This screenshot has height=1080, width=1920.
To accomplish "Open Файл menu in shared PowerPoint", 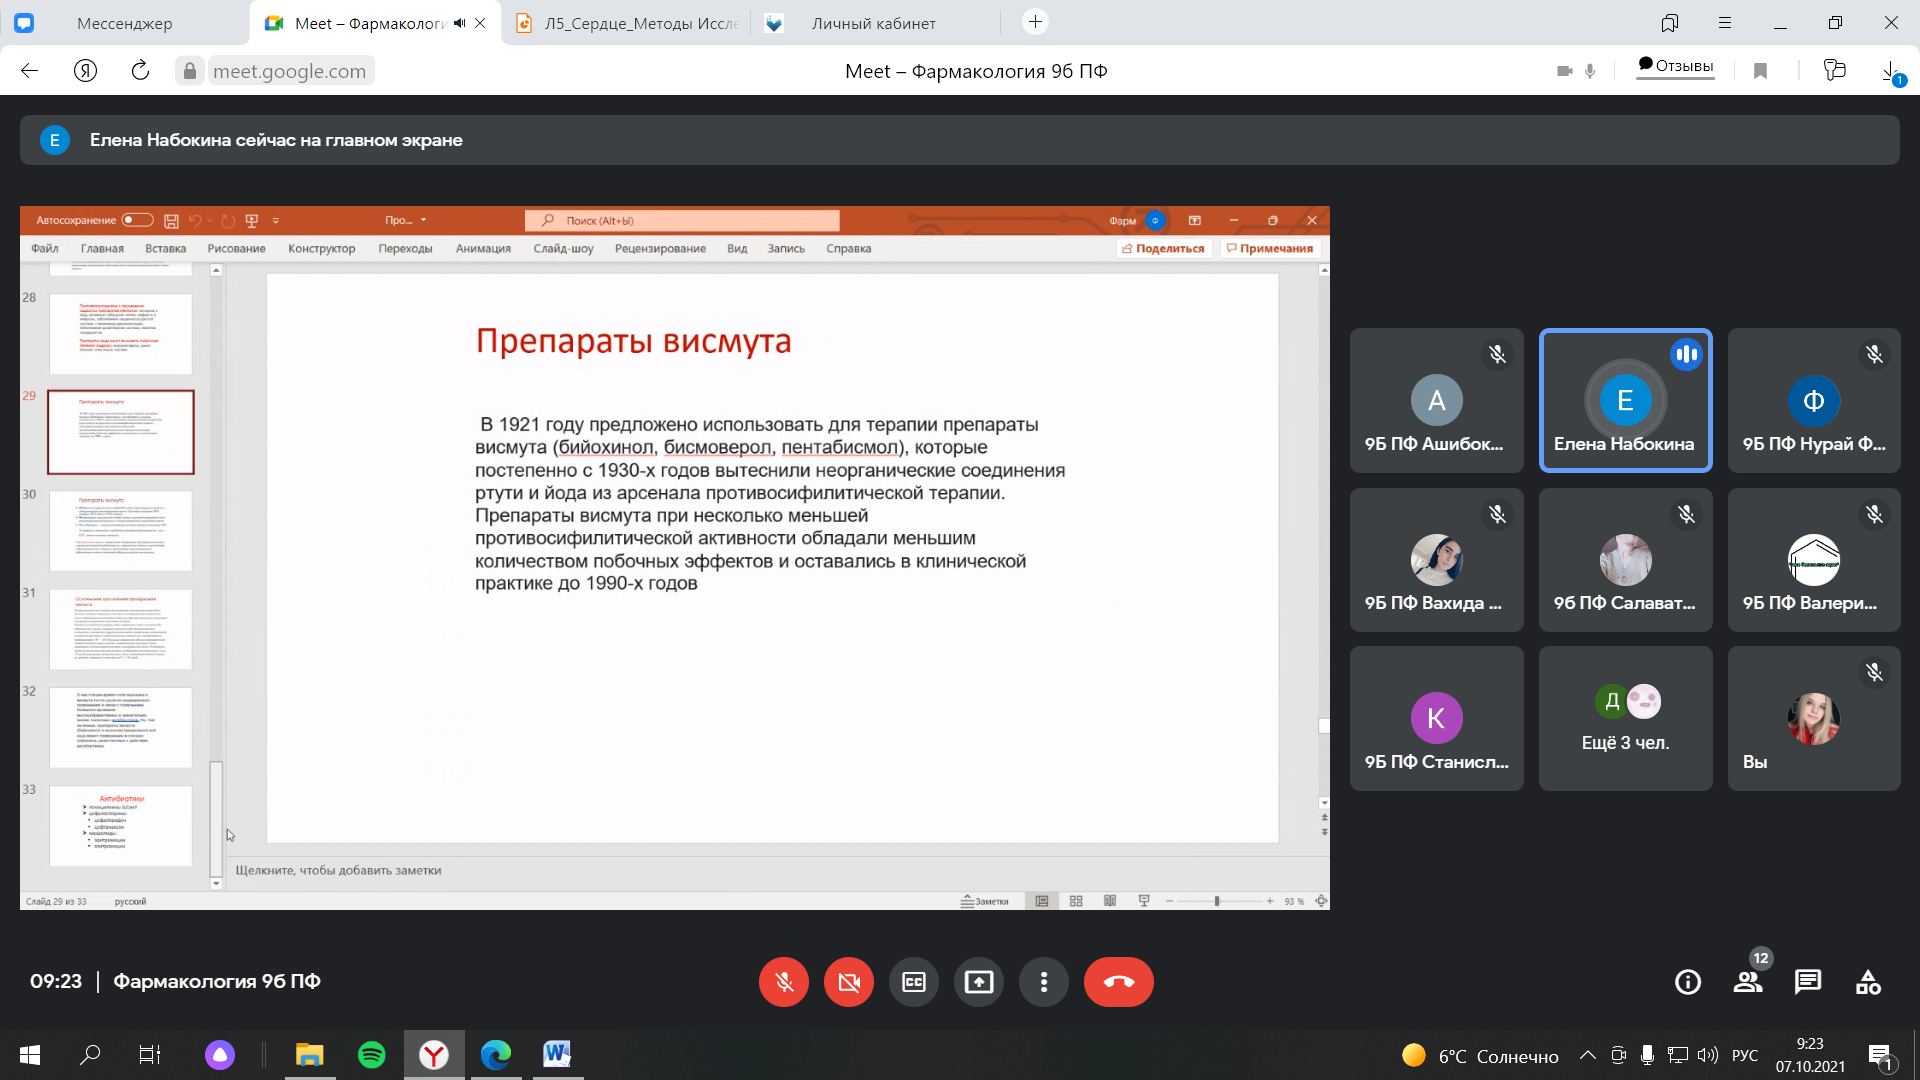I will [x=45, y=248].
